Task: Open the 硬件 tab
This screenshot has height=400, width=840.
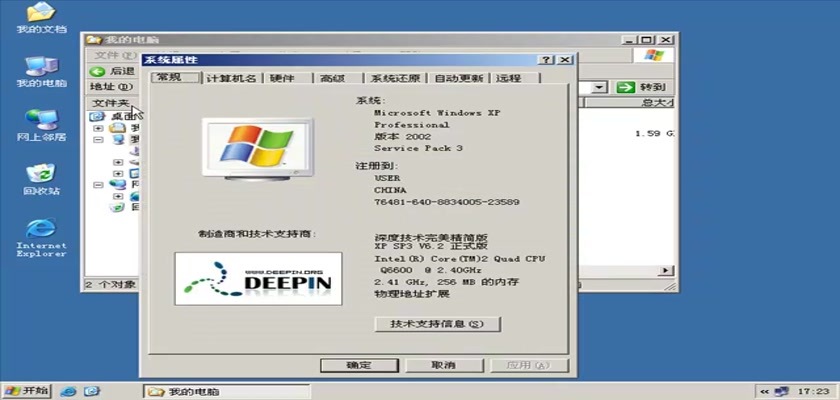Action: coord(282,78)
